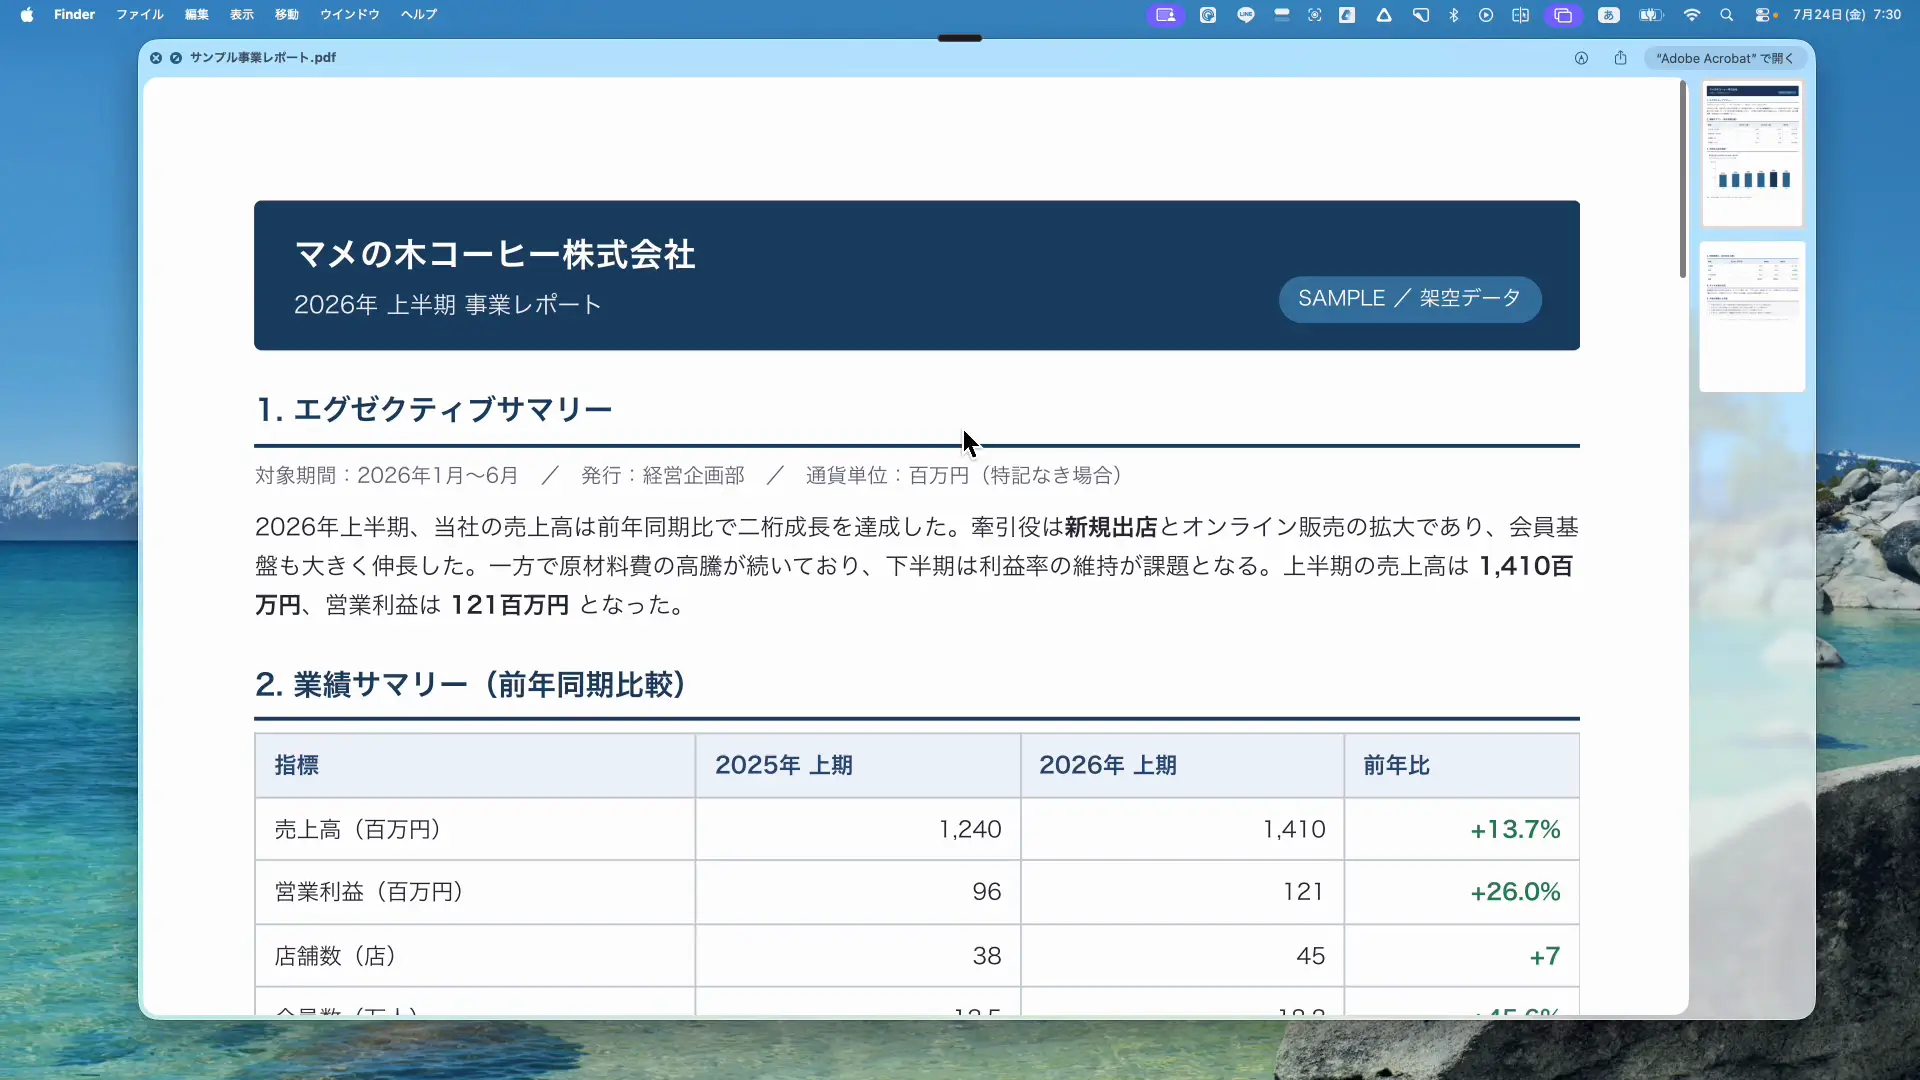The image size is (1920, 1080).
Task: Click the vertical scrollbar of PDF preview
Action: point(1683,180)
